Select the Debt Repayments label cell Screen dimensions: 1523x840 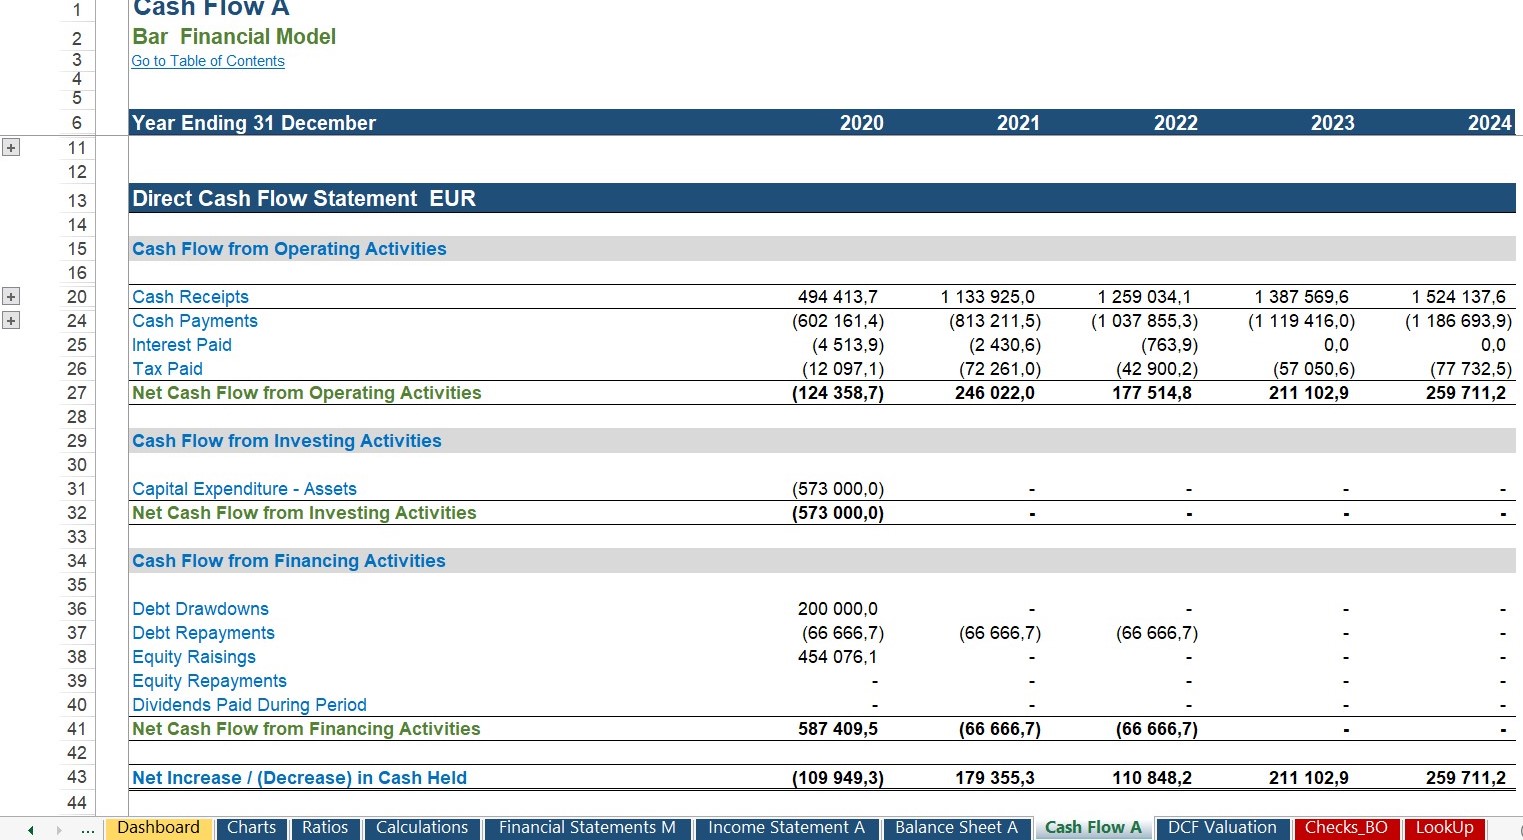pos(203,633)
